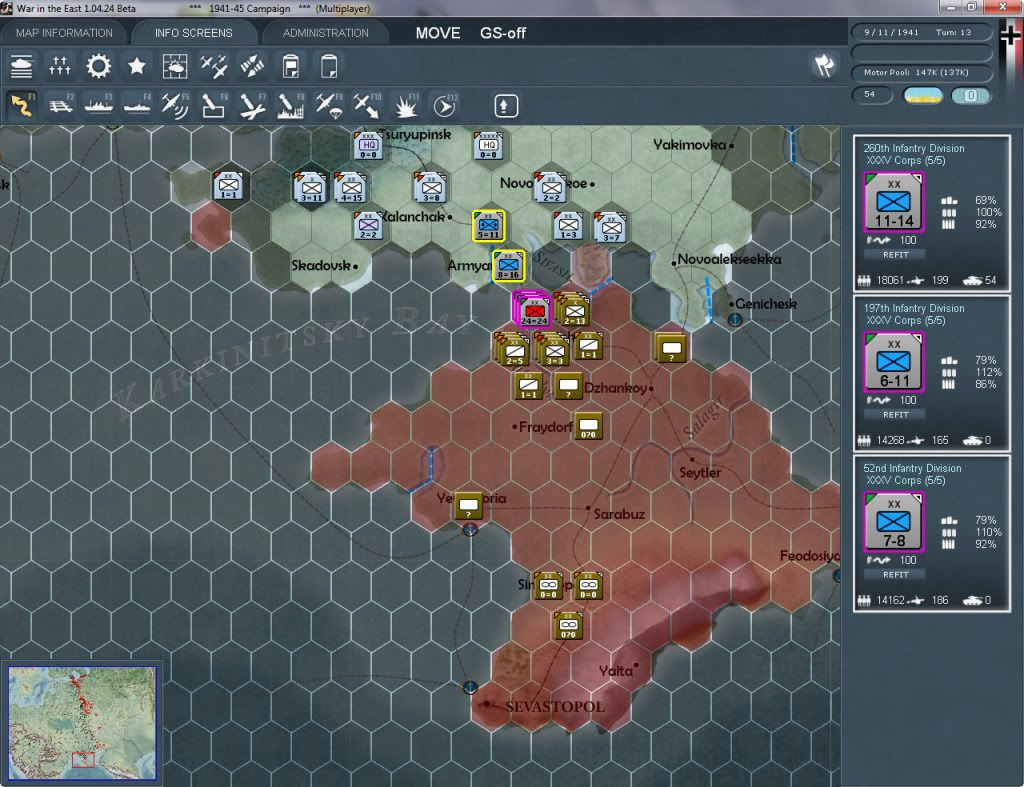Image resolution: width=1024 pixels, height=787 pixels.
Task: Select the 4=15 infantry unit
Action: 351,188
